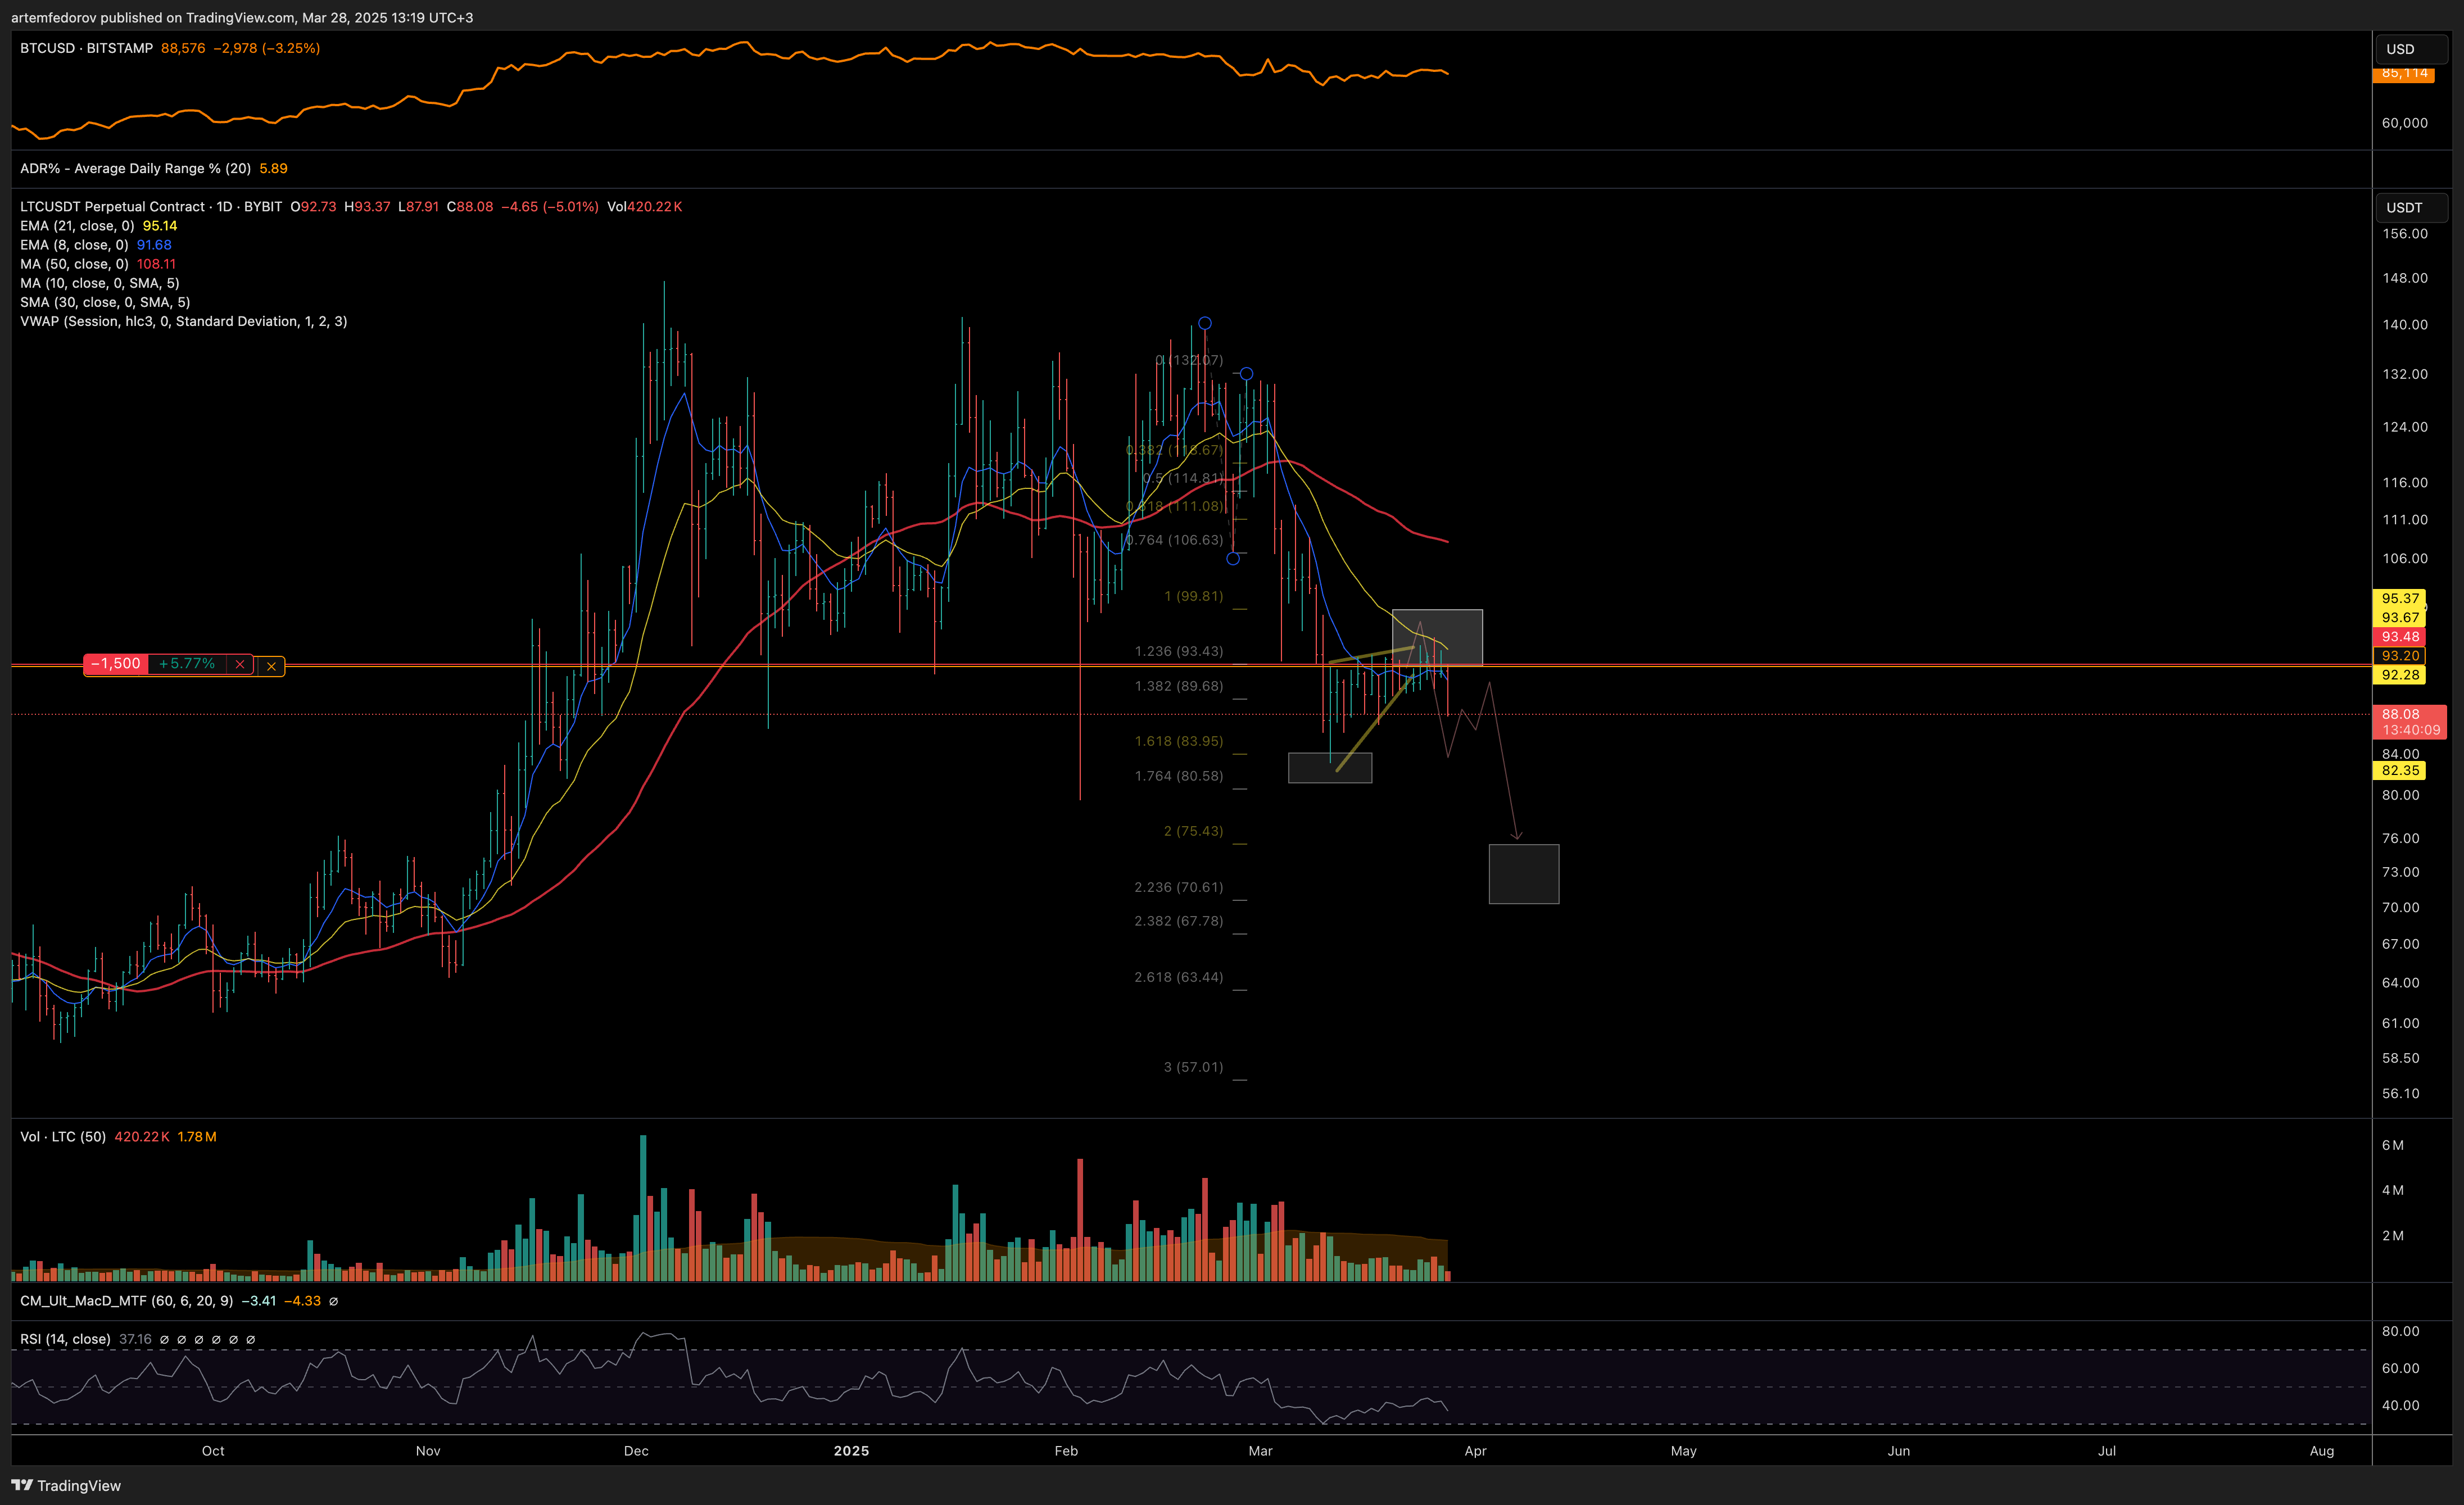Click the 93.48 red price label
This screenshot has width=2464, height=1505.
pyautogui.click(x=2400, y=636)
